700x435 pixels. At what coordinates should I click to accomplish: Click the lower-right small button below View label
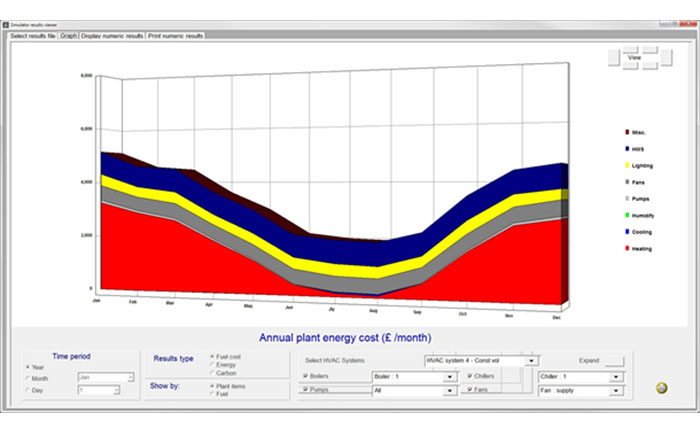click(650, 66)
